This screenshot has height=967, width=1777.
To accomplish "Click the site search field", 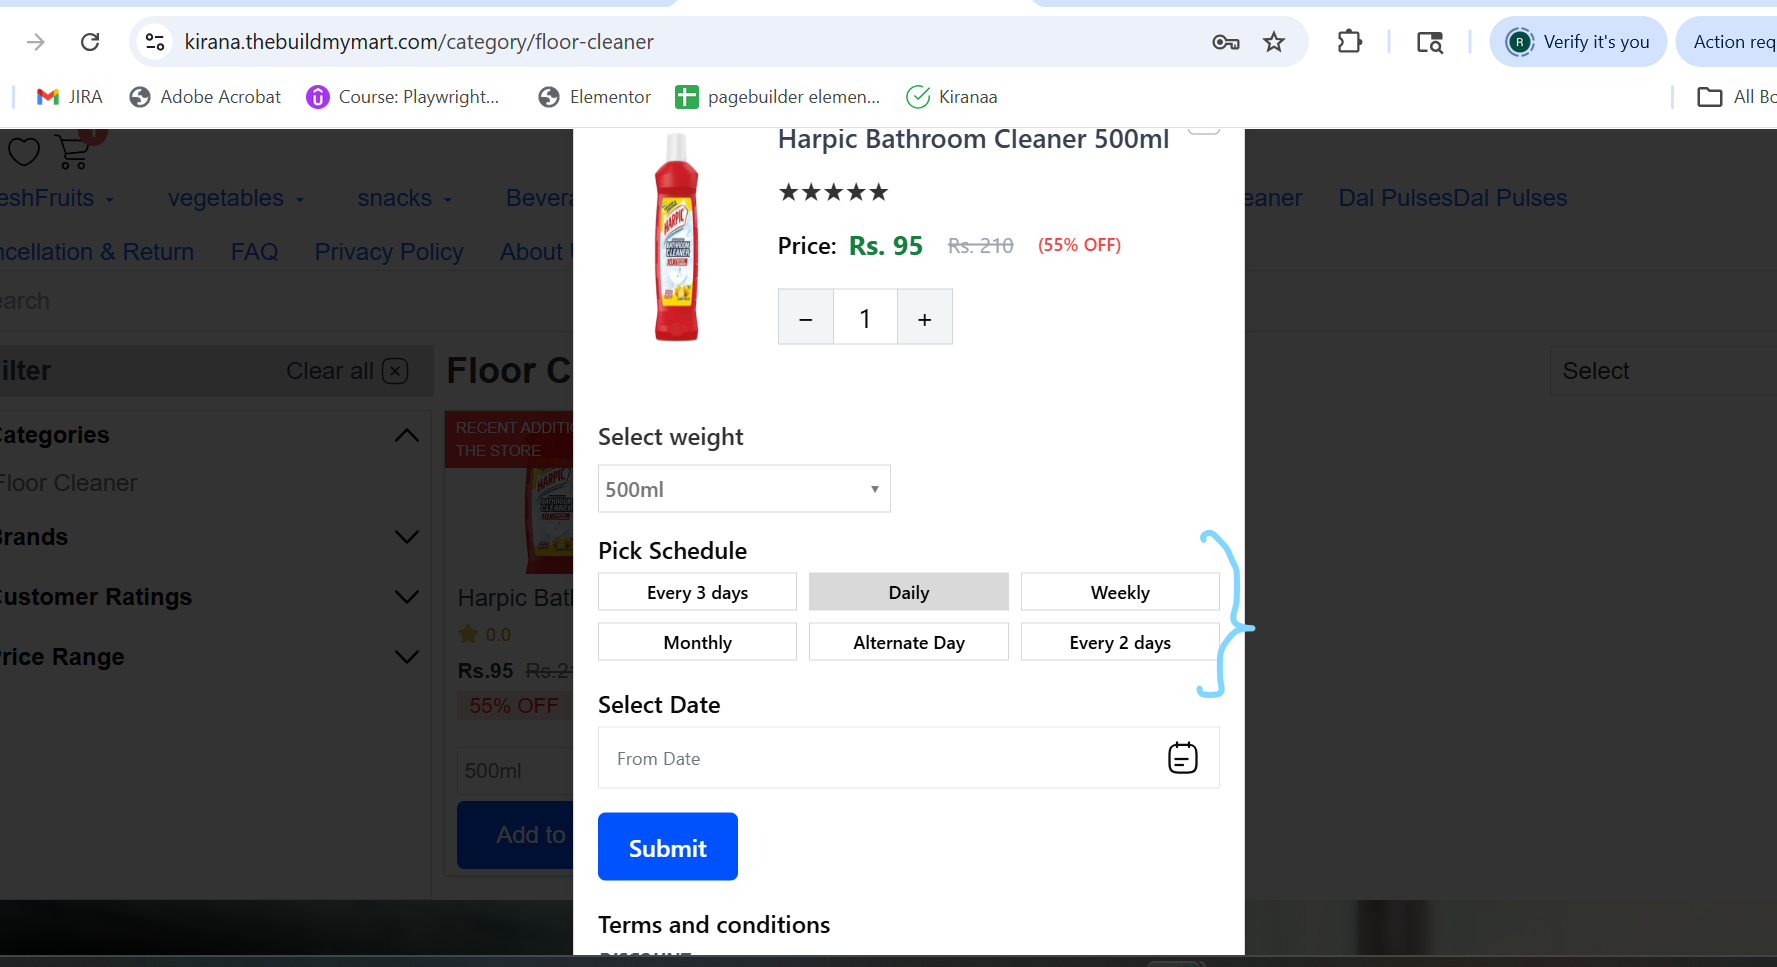I will click(x=286, y=301).
